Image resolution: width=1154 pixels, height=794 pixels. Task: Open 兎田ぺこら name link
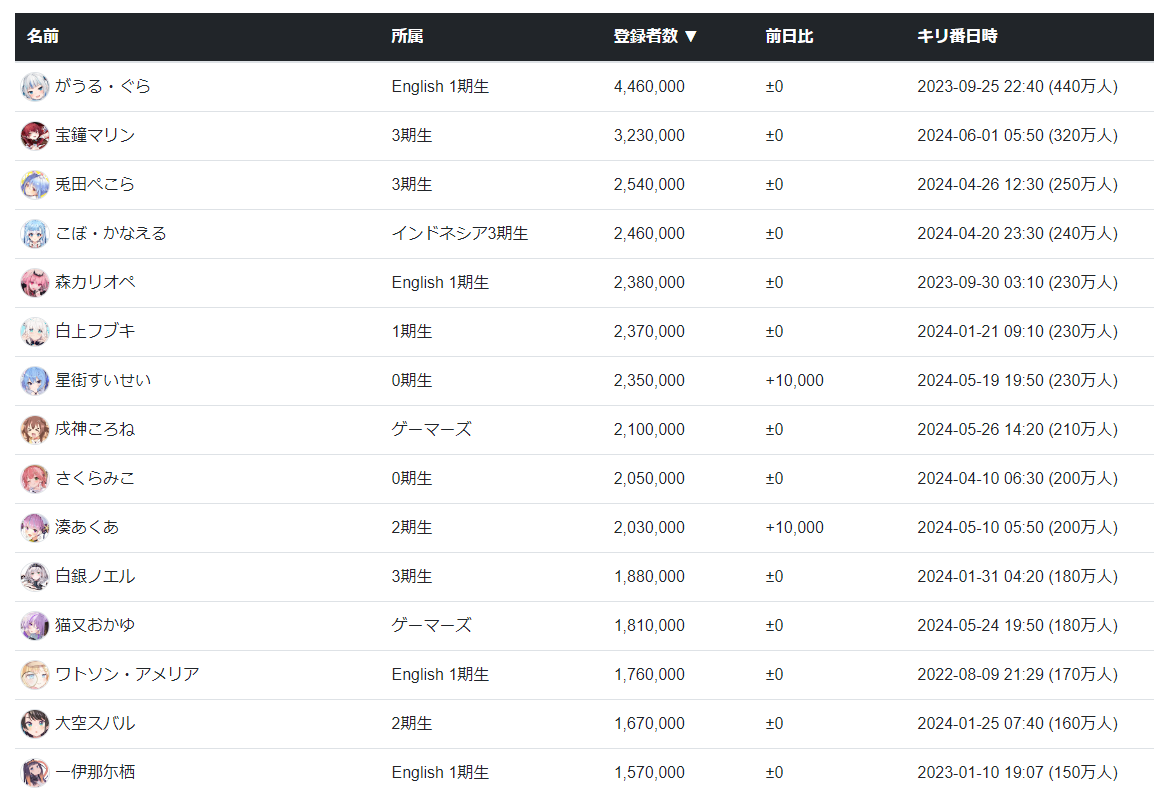pos(95,184)
